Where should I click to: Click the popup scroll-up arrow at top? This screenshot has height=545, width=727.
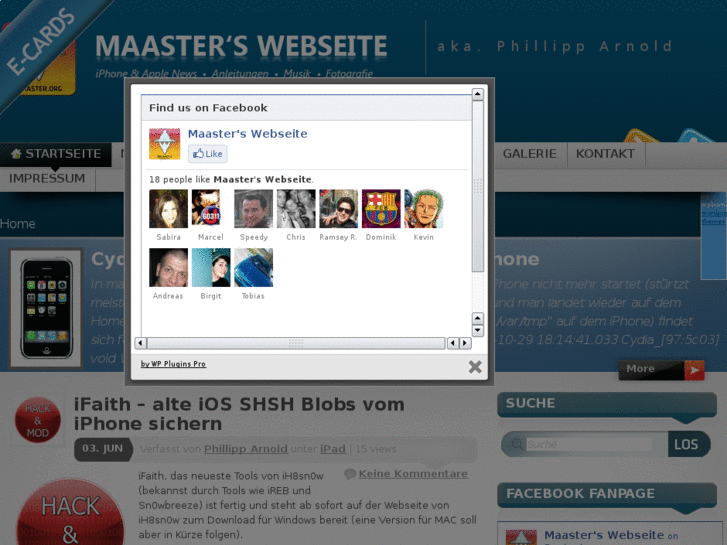pyautogui.click(x=478, y=94)
